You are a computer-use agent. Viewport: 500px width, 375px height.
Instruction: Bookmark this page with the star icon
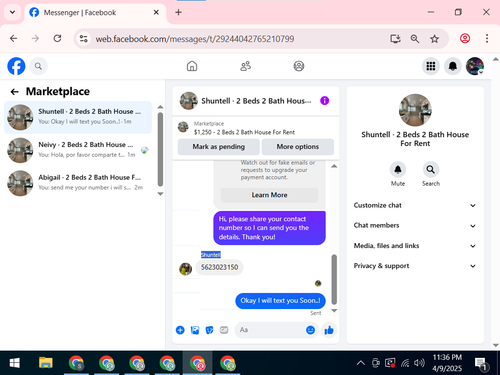(434, 39)
